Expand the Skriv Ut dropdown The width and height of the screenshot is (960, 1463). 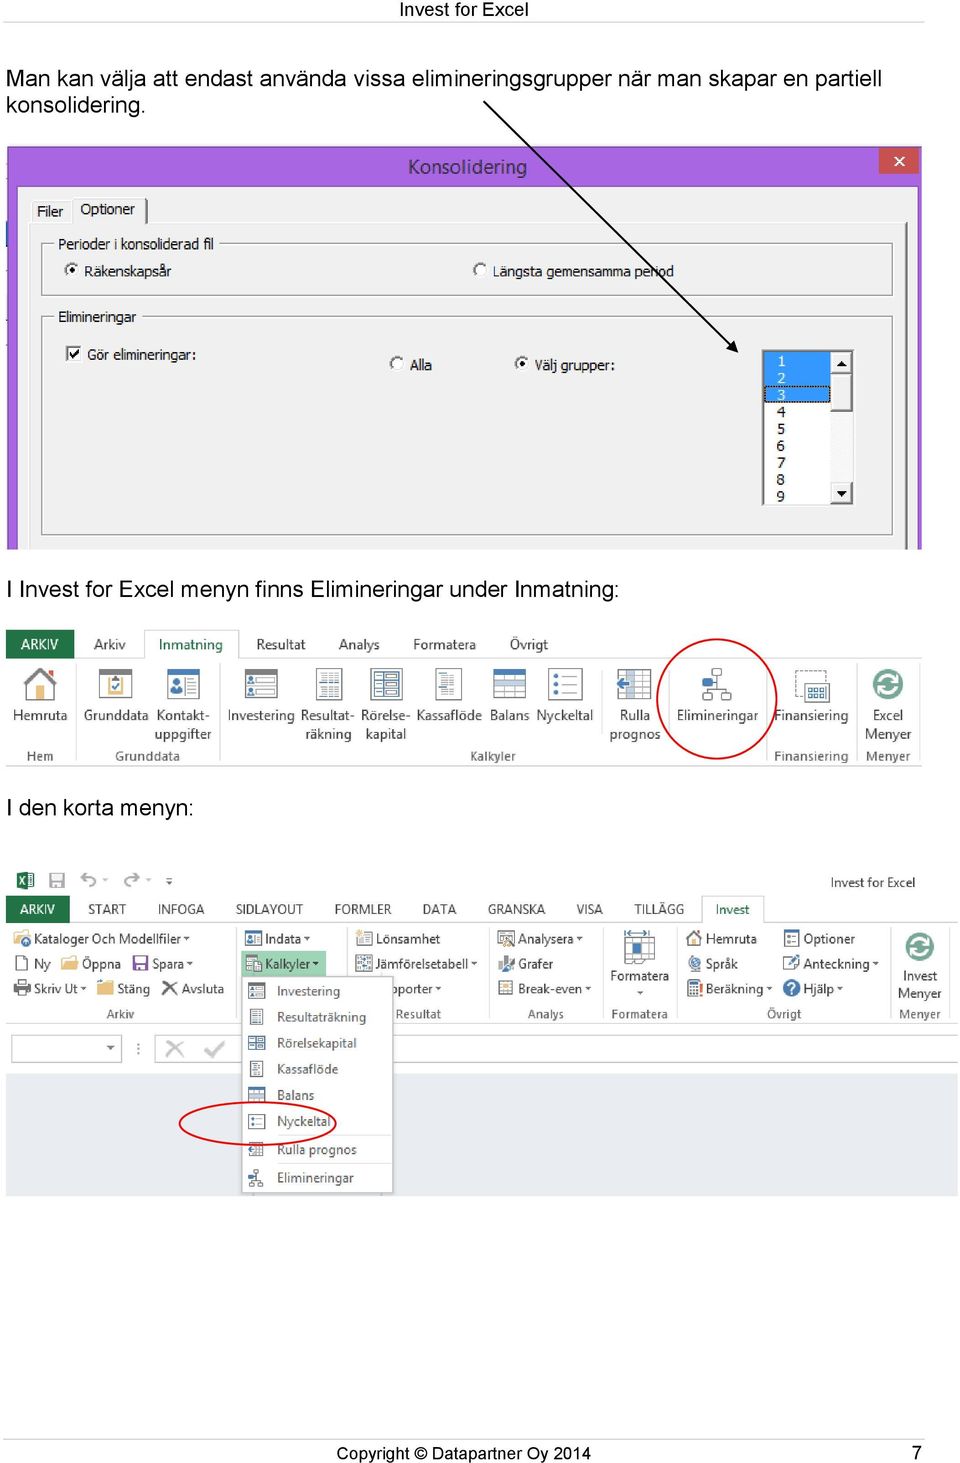pos(50,989)
